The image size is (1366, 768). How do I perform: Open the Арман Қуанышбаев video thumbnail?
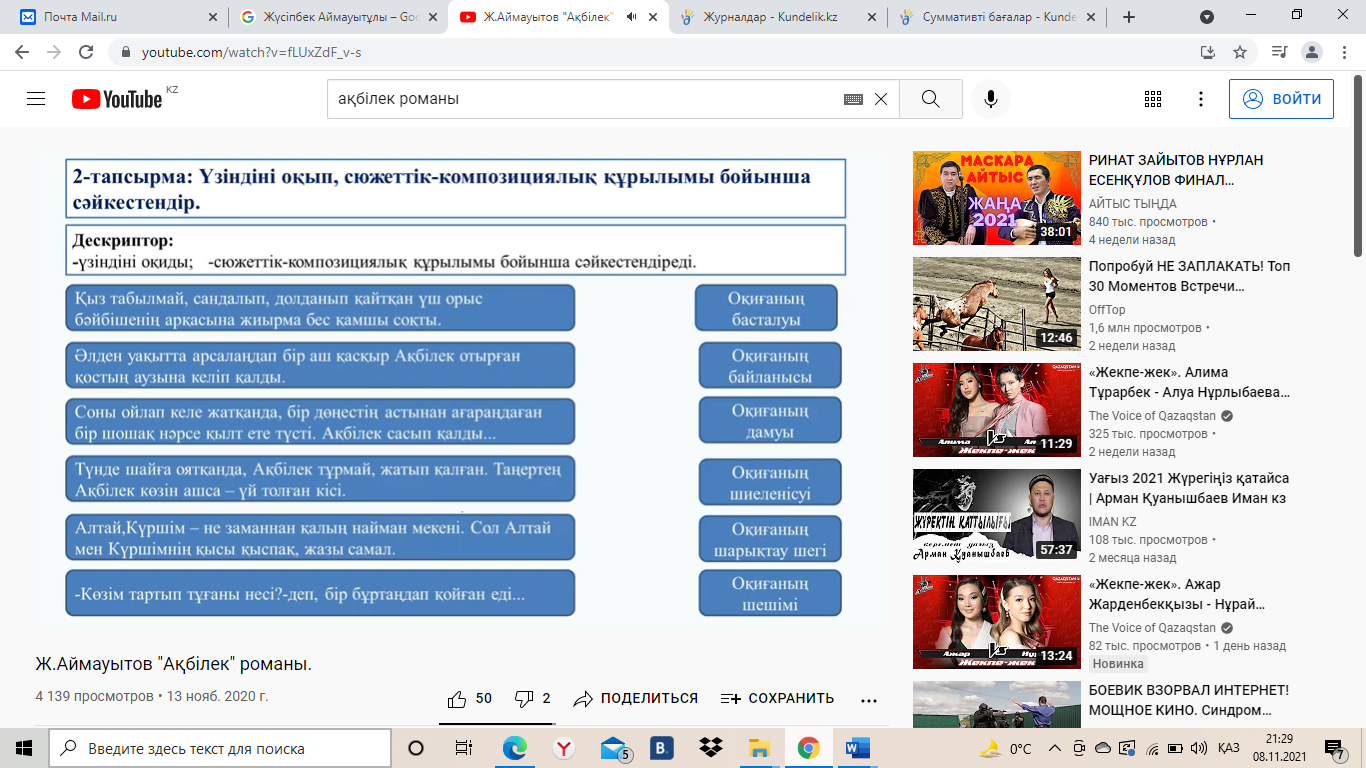(996, 516)
